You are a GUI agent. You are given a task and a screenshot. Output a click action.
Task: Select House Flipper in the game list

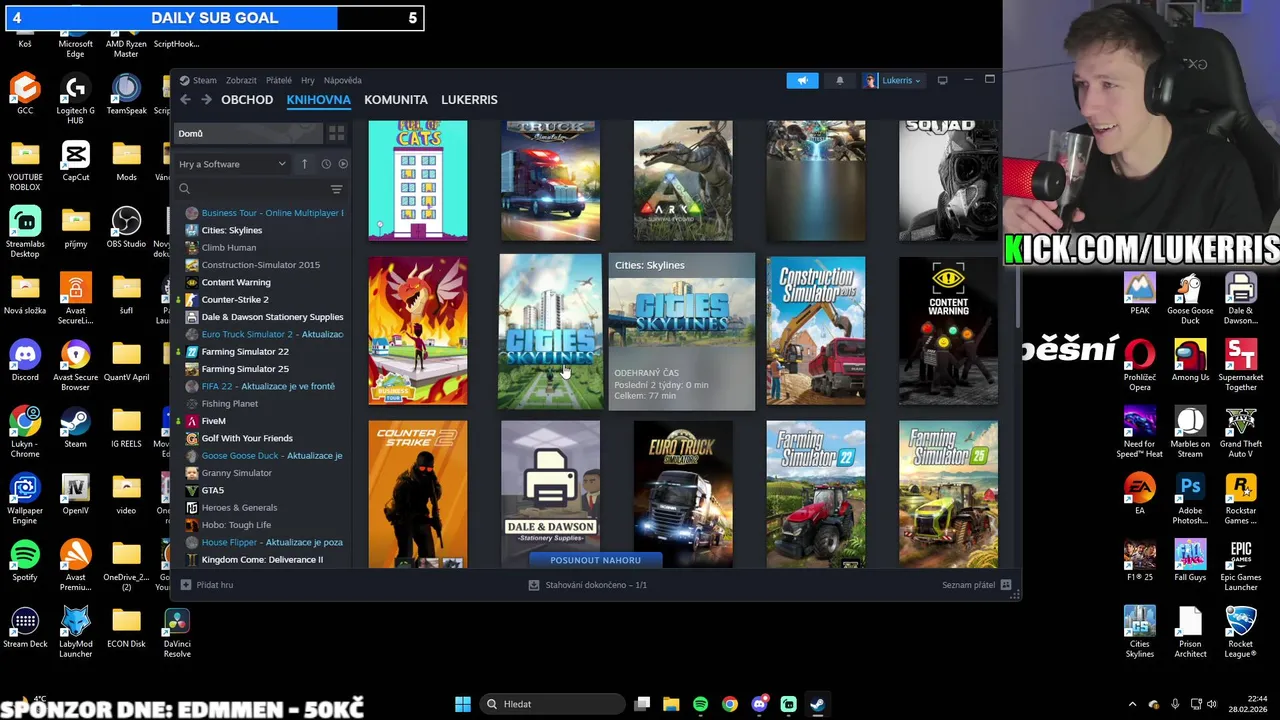264,542
